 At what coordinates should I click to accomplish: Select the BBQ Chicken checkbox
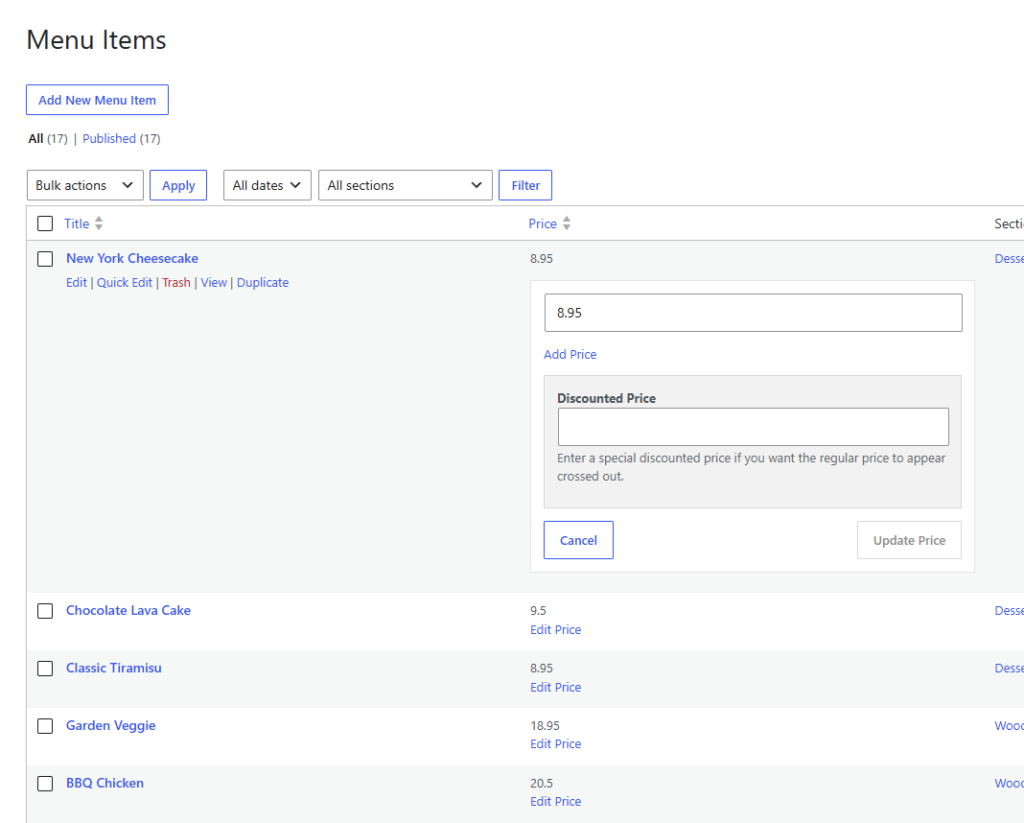(x=45, y=783)
